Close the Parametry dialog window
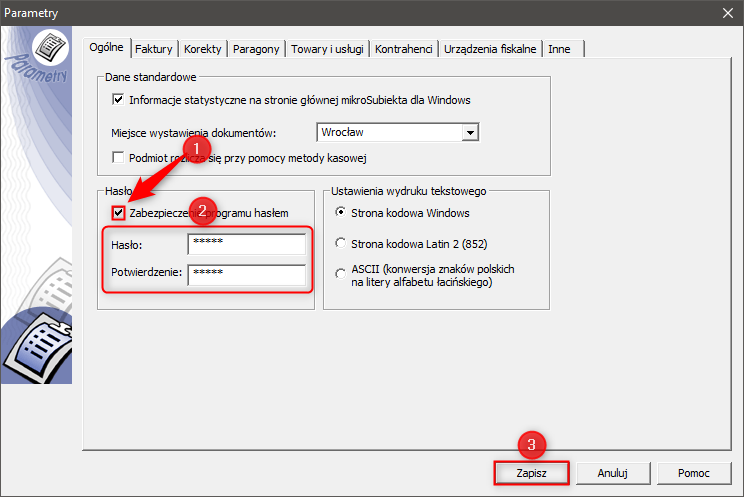The height and width of the screenshot is (497, 744). click(728, 13)
